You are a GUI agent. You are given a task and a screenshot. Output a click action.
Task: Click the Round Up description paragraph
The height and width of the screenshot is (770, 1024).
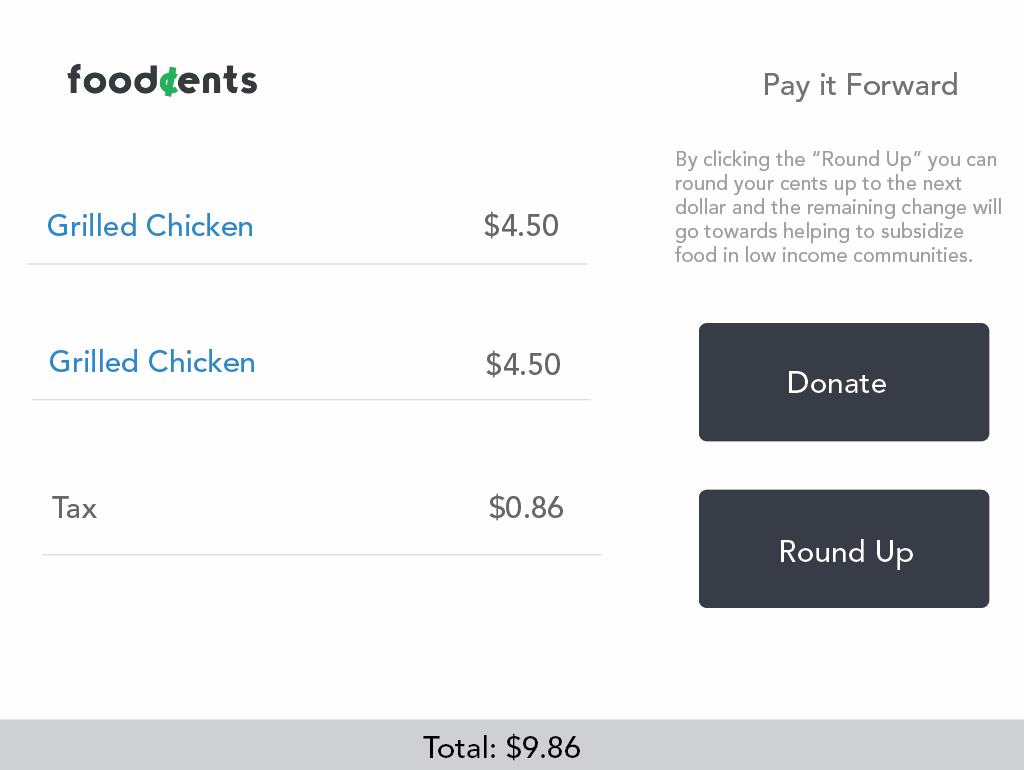coord(838,207)
